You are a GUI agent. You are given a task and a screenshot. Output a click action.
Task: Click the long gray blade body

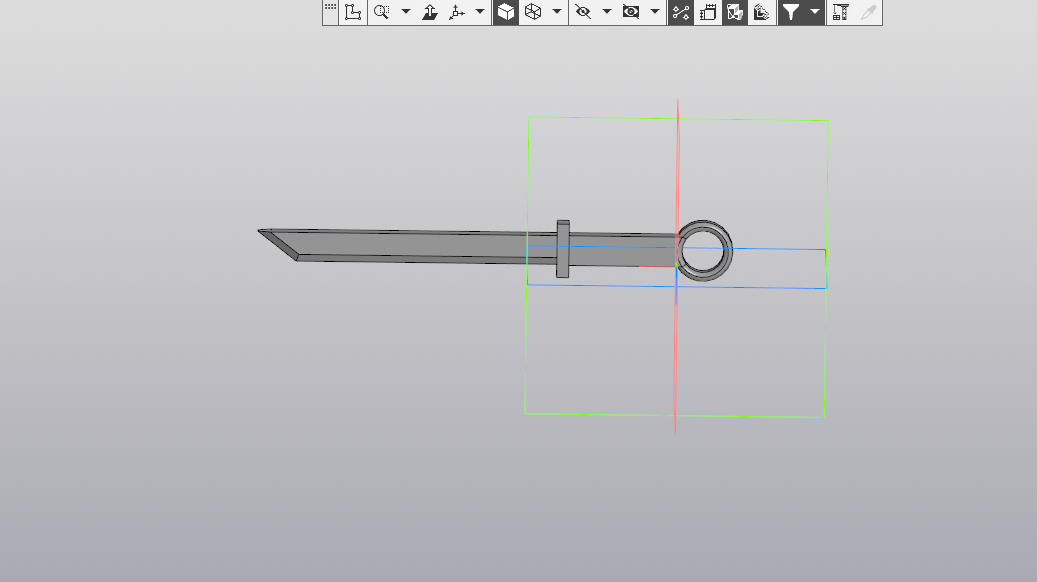pyautogui.click(x=410, y=245)
